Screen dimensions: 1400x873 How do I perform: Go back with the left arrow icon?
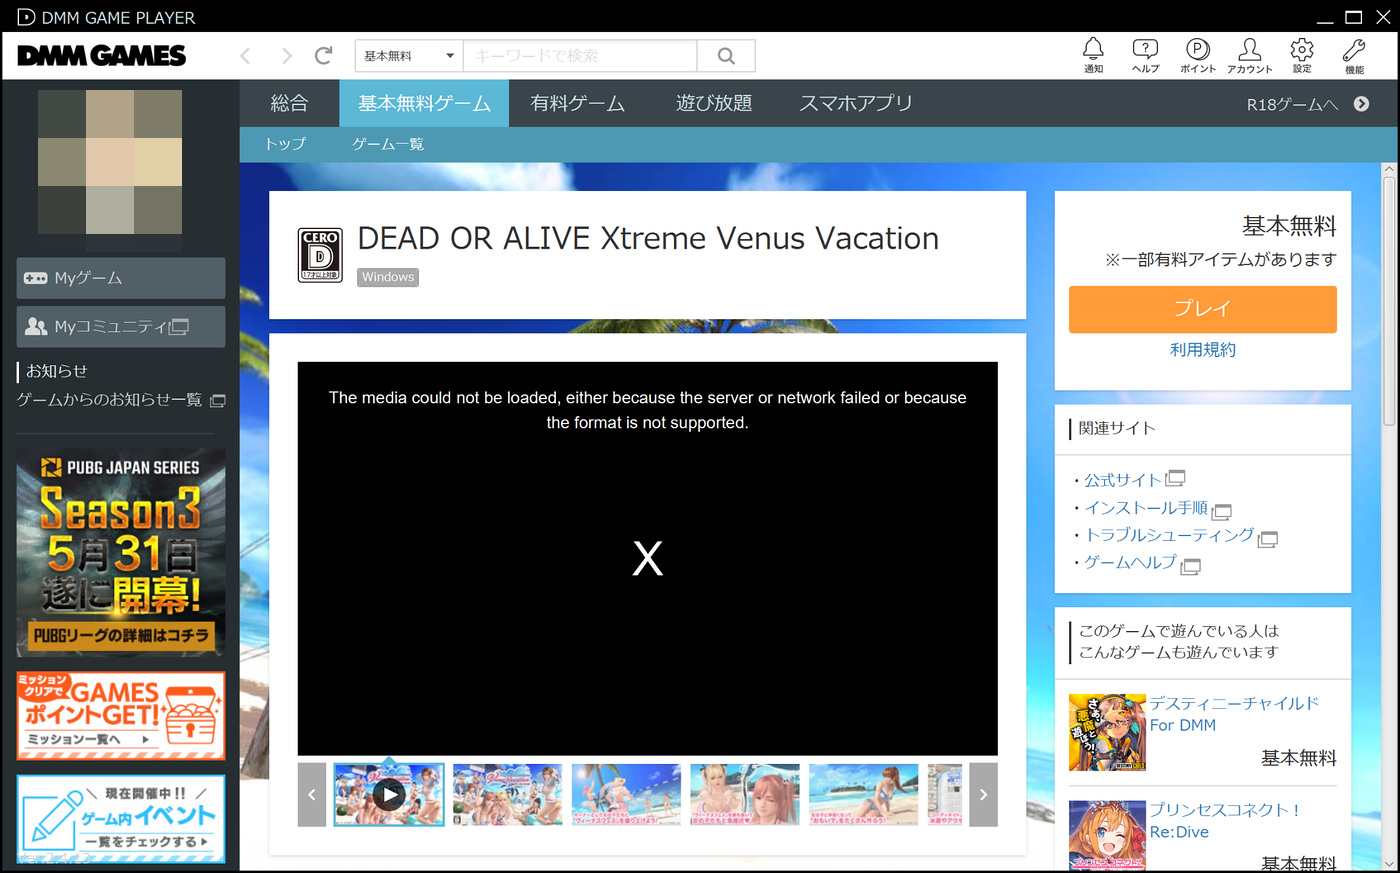[245, 56]
